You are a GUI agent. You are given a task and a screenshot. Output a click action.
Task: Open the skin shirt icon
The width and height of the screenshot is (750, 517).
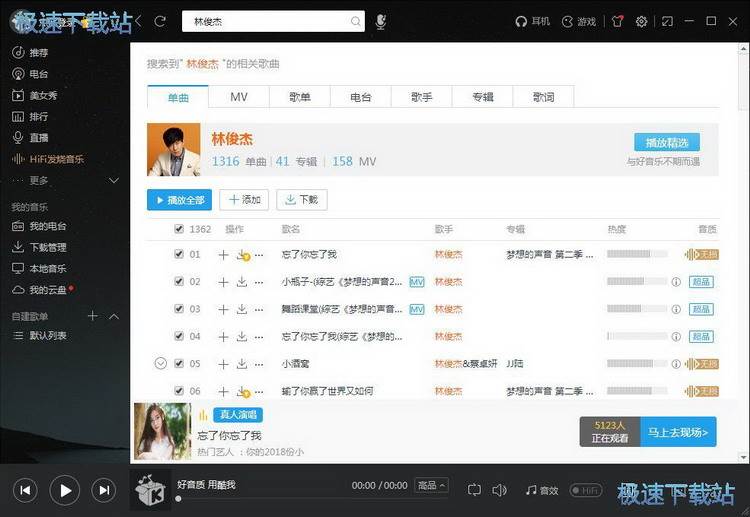617,21
